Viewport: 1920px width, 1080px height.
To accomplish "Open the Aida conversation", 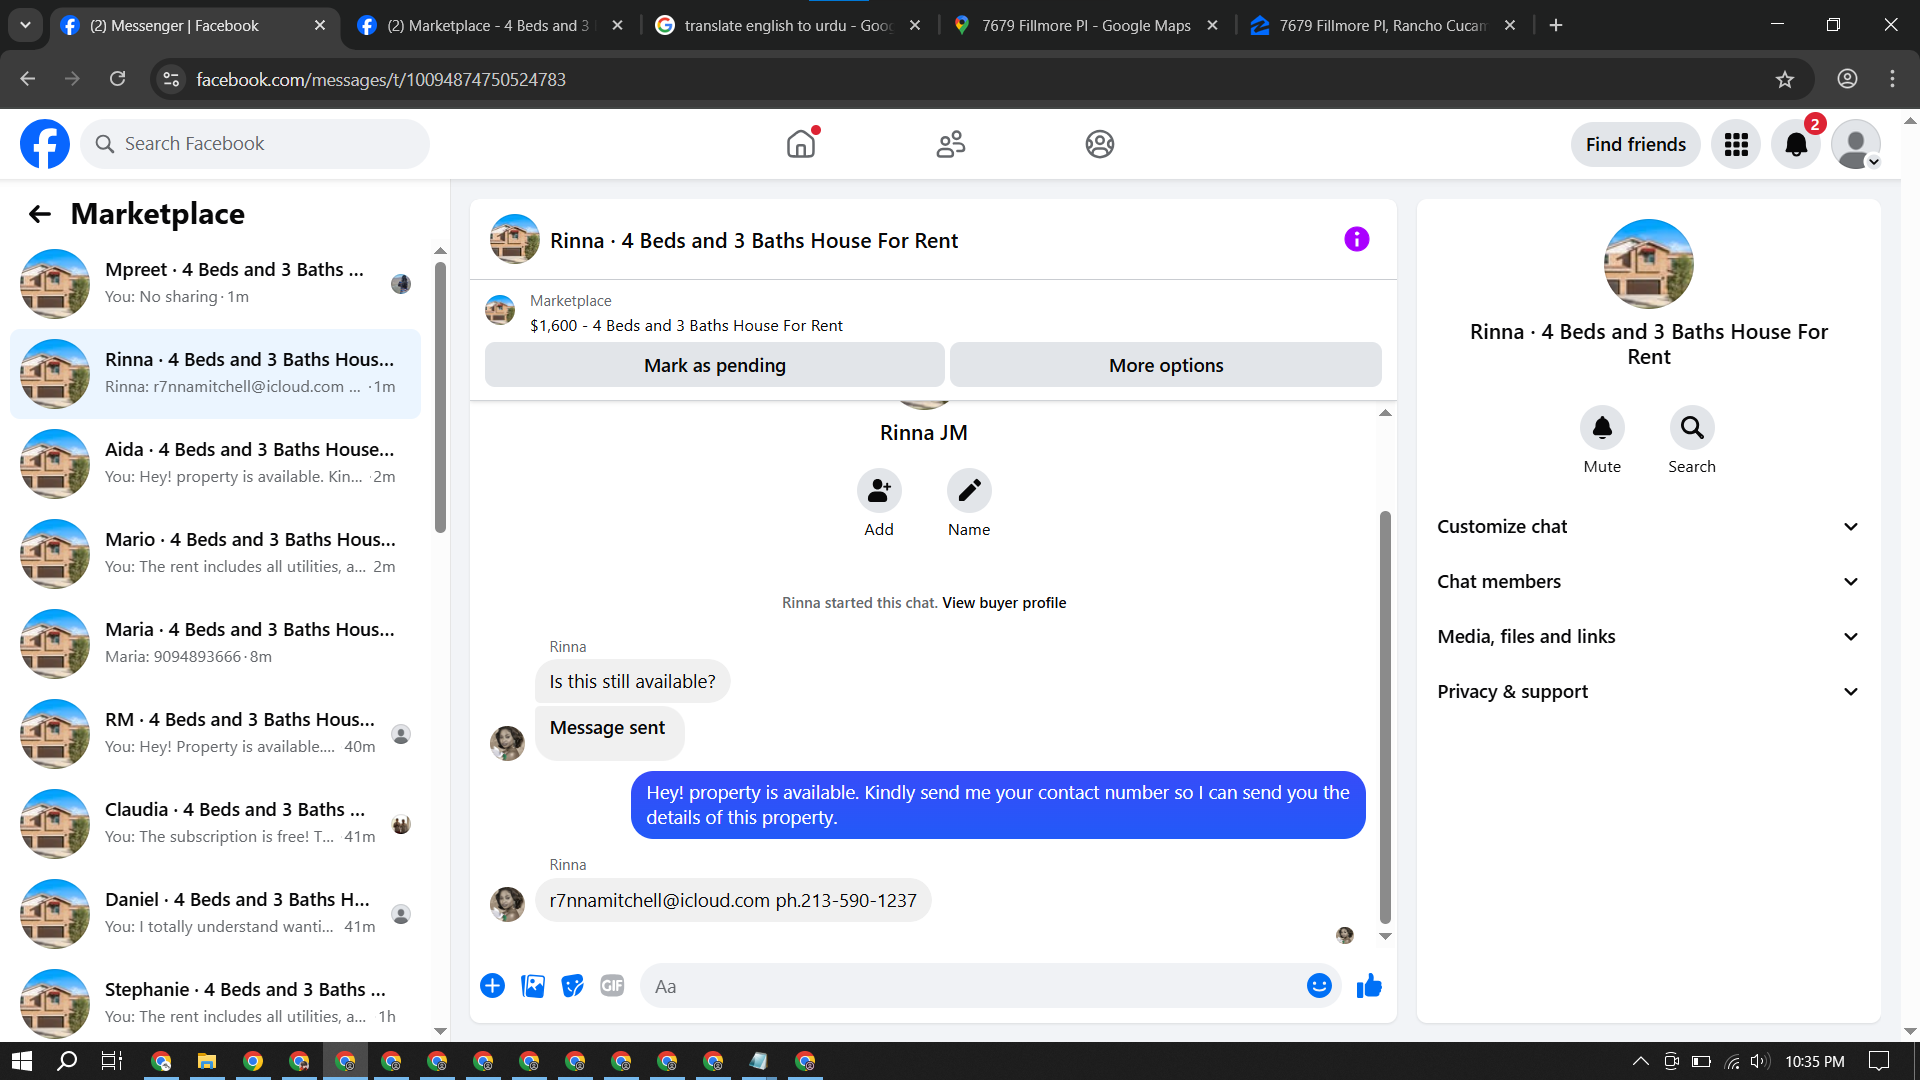I will tap(215, 464).
